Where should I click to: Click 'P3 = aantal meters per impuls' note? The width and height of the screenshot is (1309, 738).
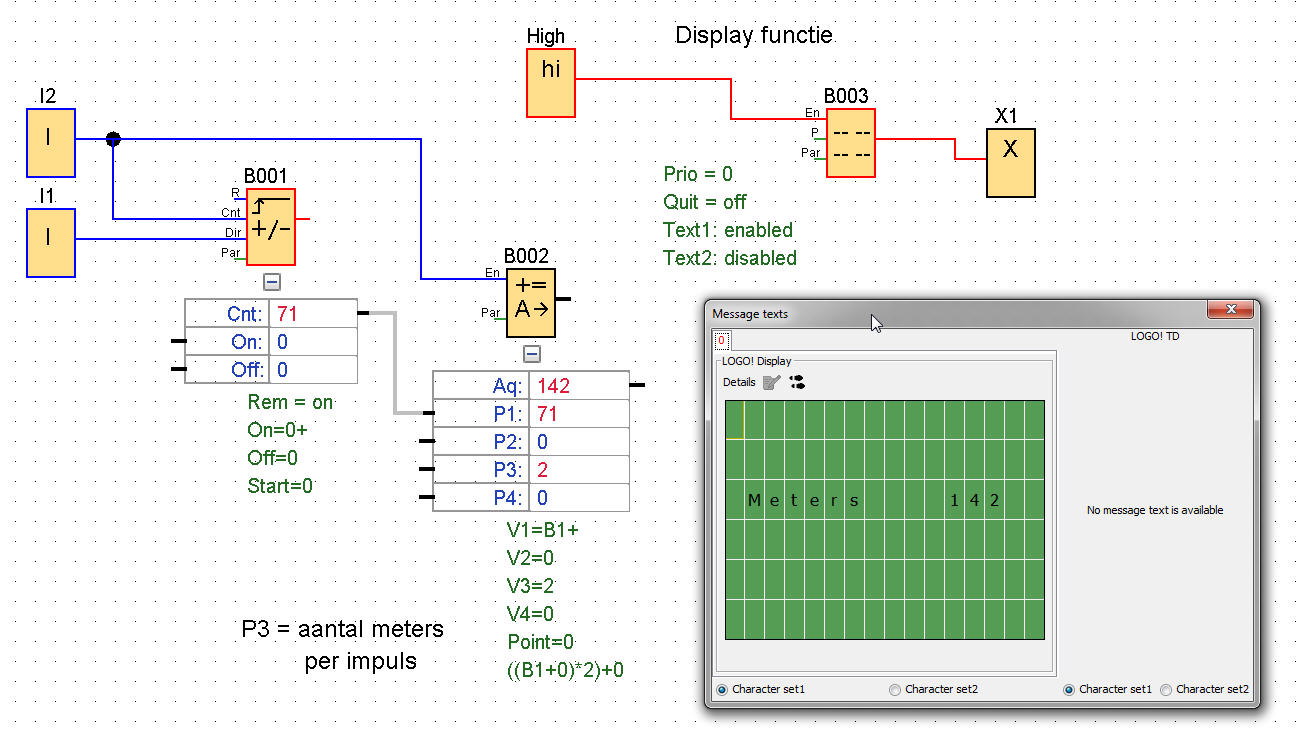(x=343, y=645)
